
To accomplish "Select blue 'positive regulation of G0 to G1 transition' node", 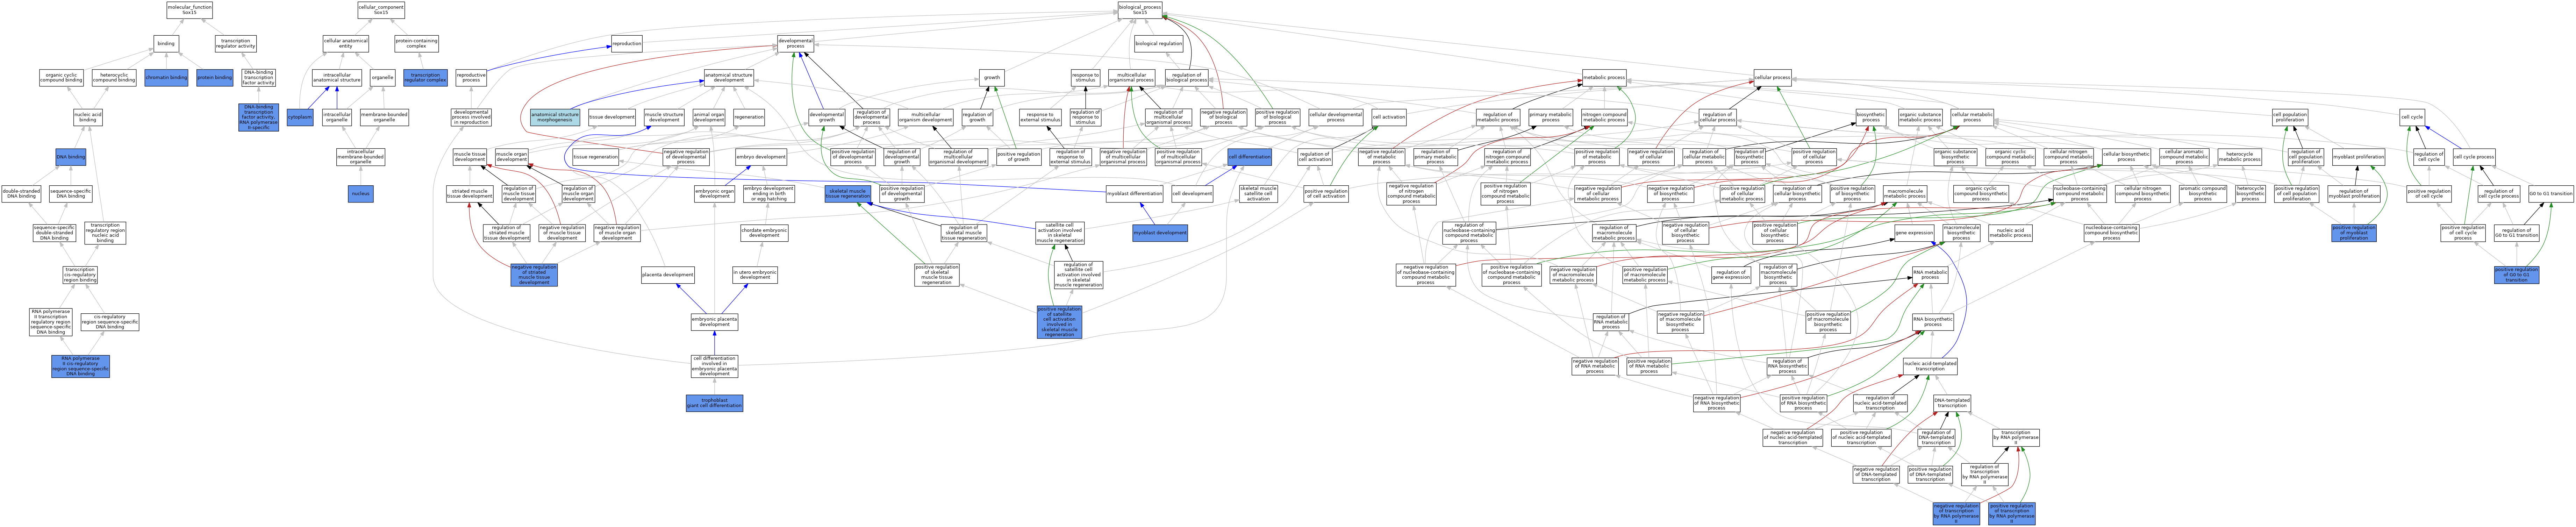I will (2516, 275).
